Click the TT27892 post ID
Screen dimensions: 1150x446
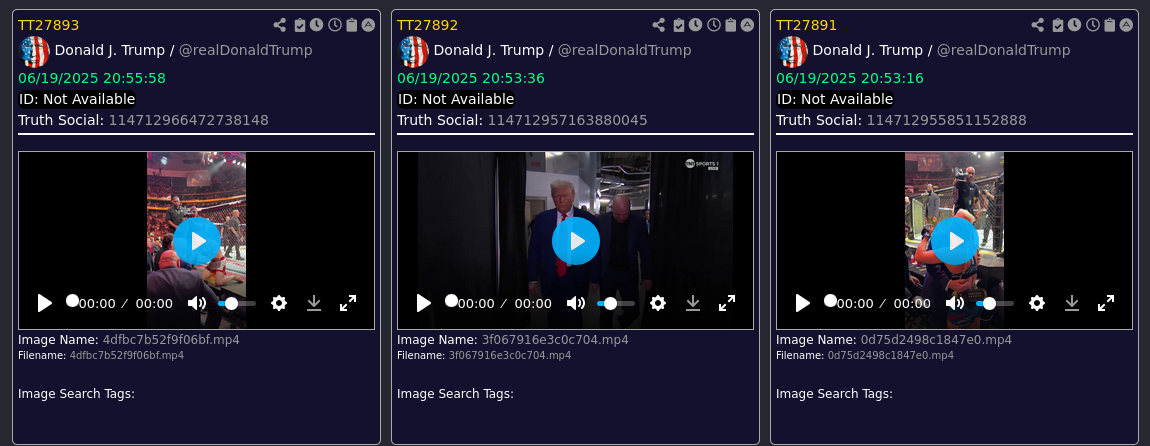pyautogui.click(x=428, y=26)
